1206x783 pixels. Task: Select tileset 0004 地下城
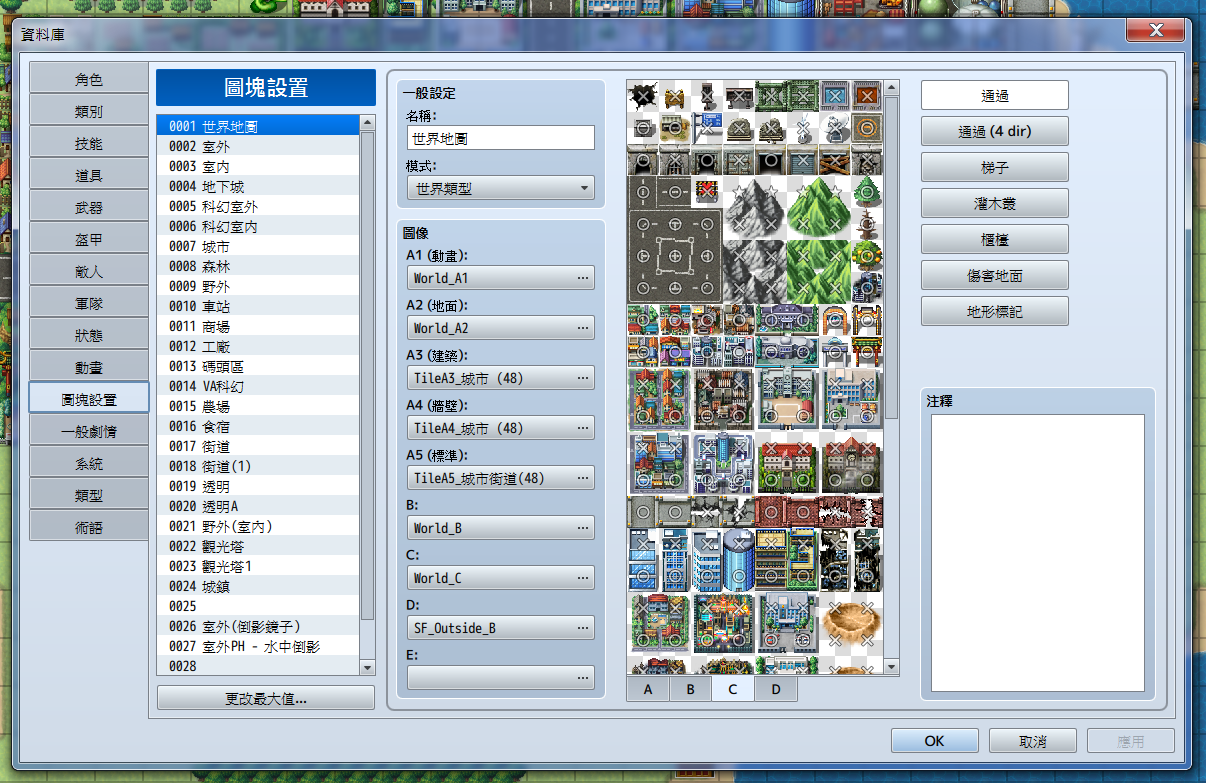coord(258,186)
